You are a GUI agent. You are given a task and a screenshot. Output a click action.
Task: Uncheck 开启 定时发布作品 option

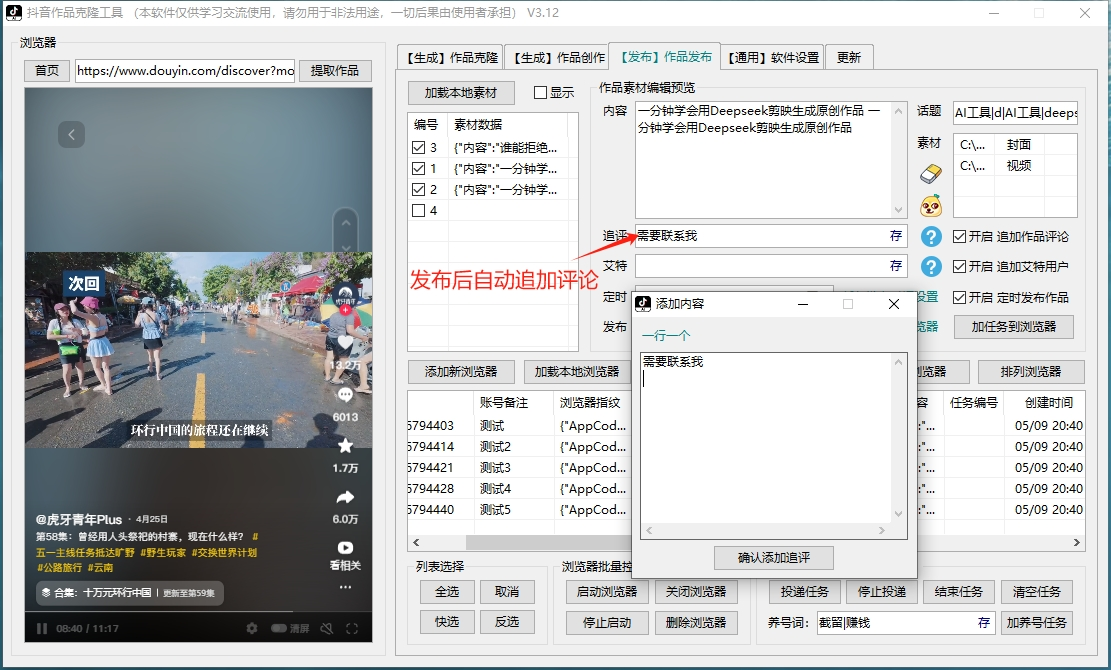click(959, 297)
